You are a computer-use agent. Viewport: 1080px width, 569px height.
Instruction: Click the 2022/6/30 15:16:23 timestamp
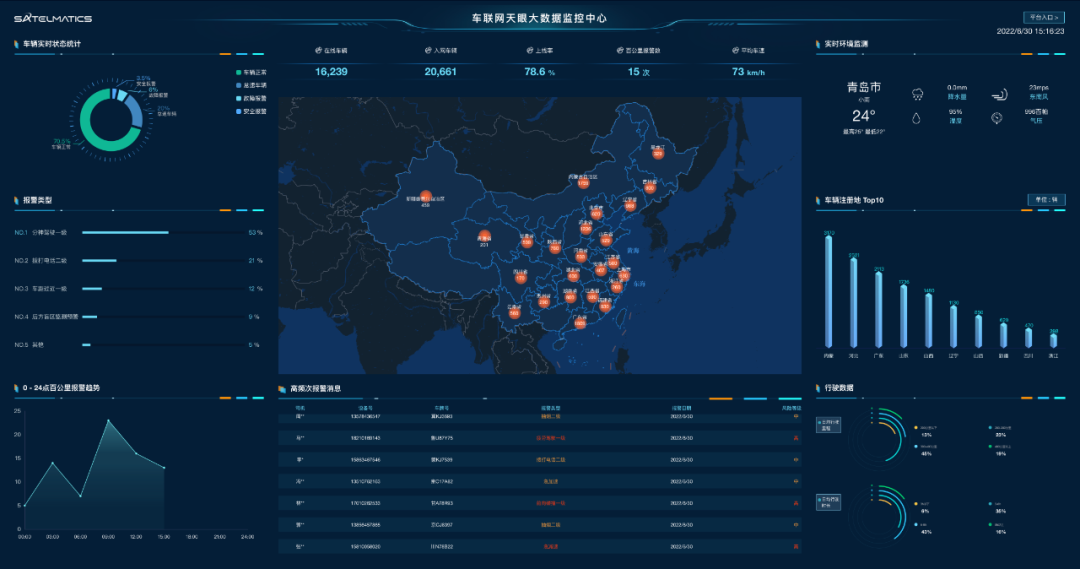click(1030, 31)
